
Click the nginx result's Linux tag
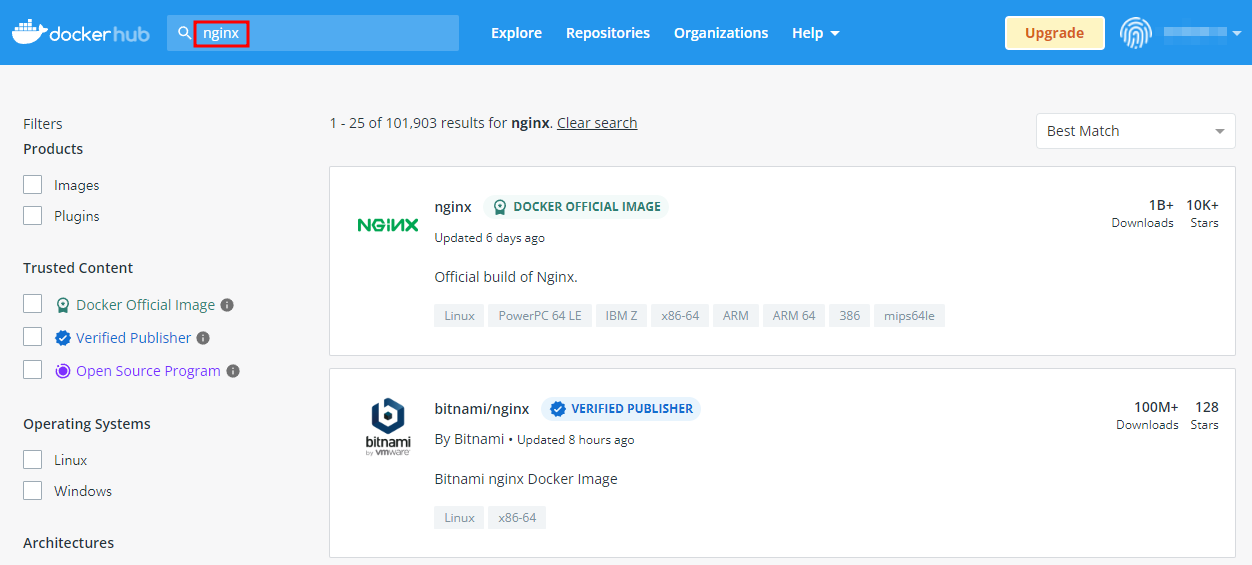click(x=459, y=316)
